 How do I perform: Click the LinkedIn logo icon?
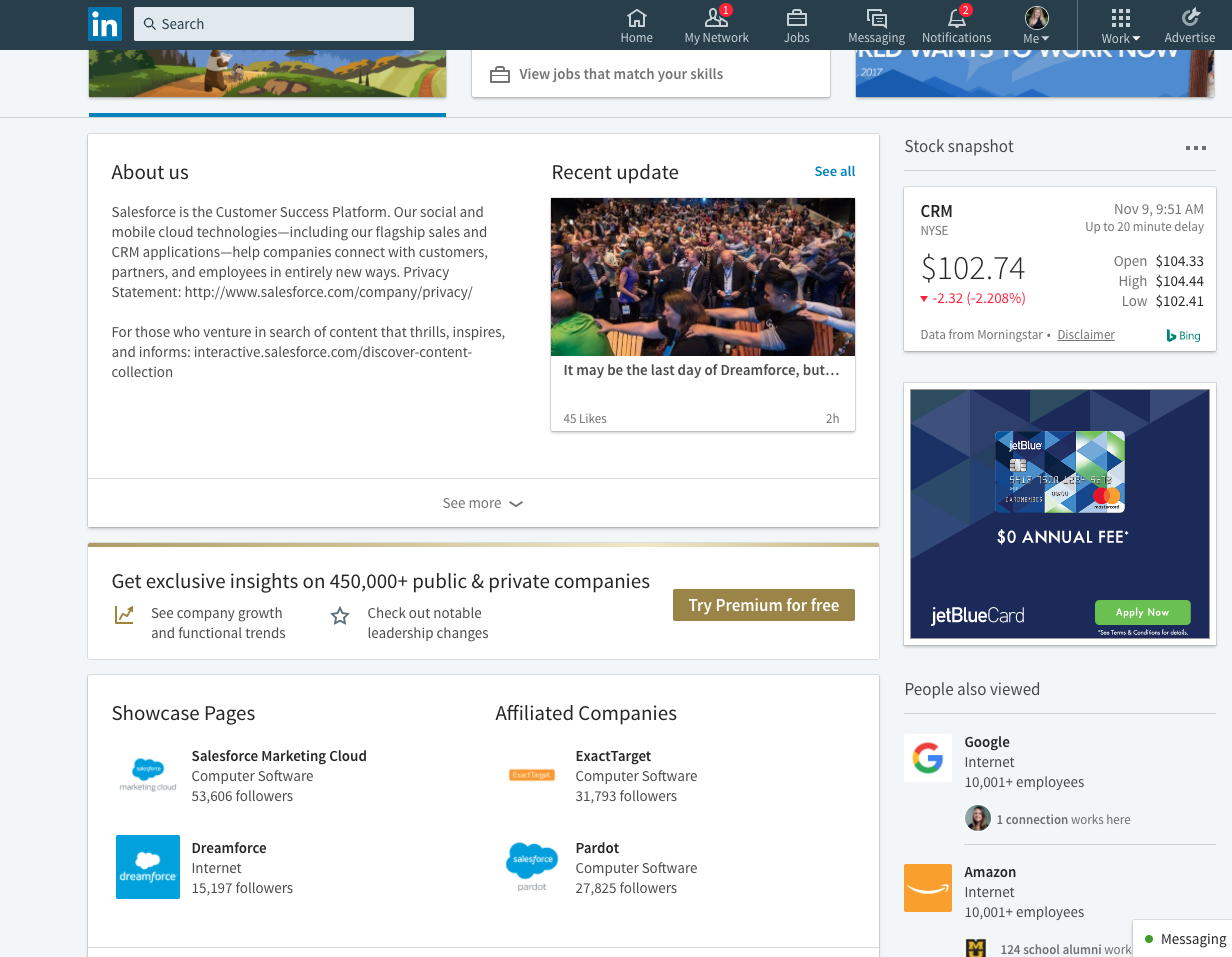click(x=105, y=24)
